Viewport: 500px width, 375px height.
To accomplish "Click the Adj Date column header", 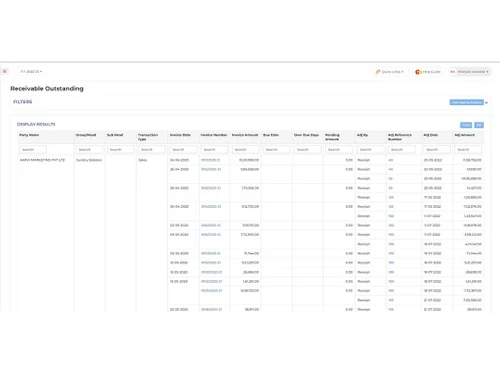I will click(x=431, y=135).
